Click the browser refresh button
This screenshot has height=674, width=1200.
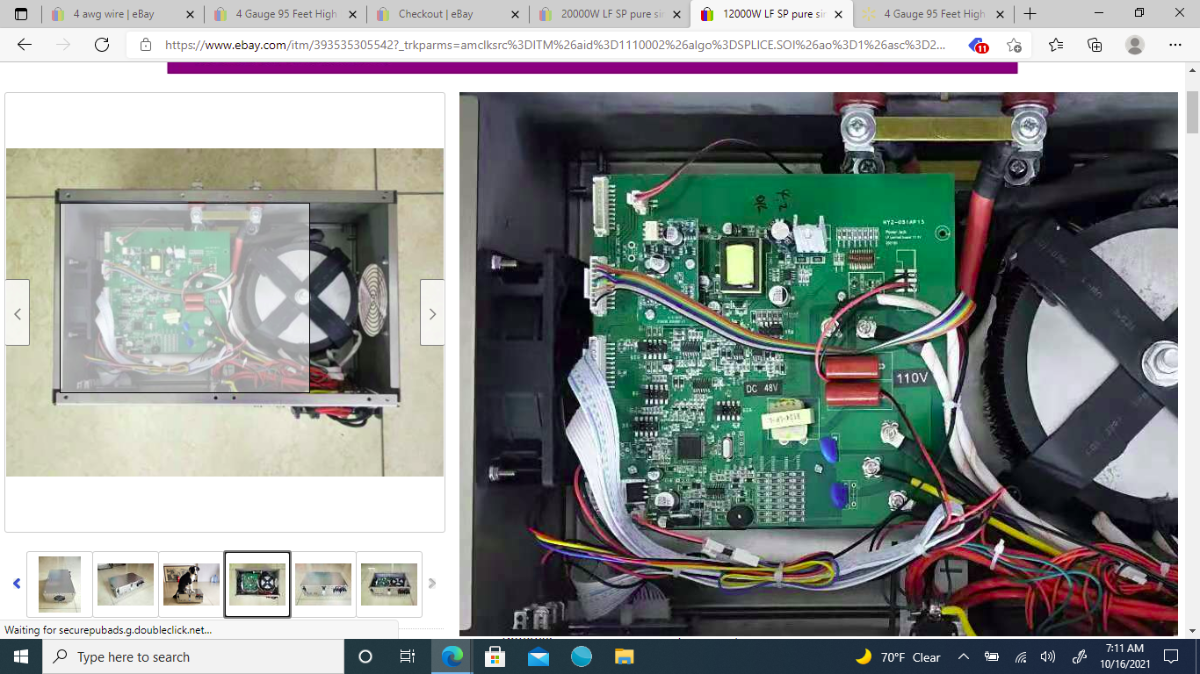click(x=101, y=45)
